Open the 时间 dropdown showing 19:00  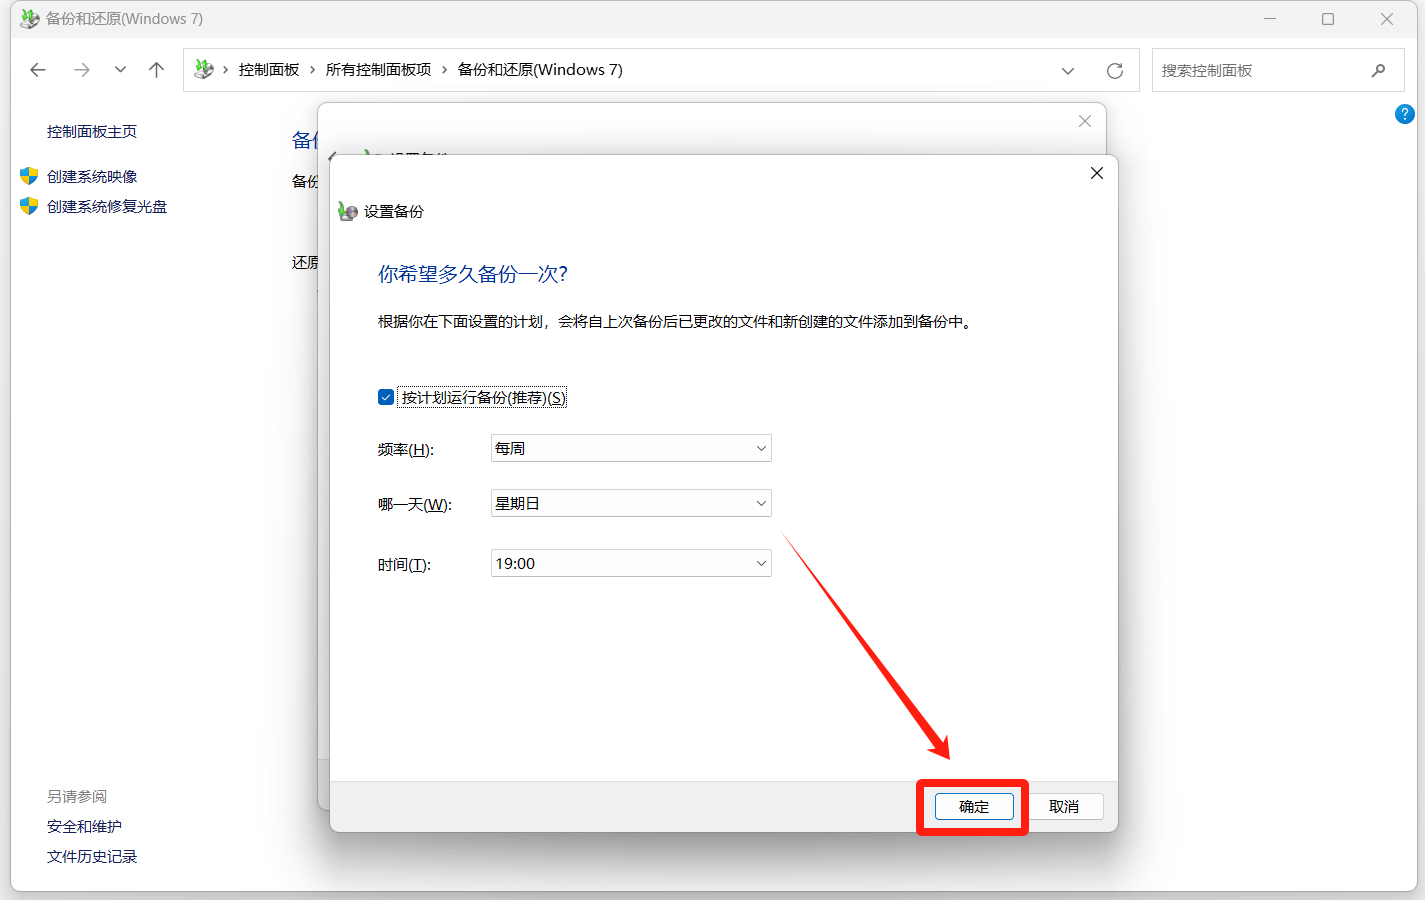click(x=631, y=563)
